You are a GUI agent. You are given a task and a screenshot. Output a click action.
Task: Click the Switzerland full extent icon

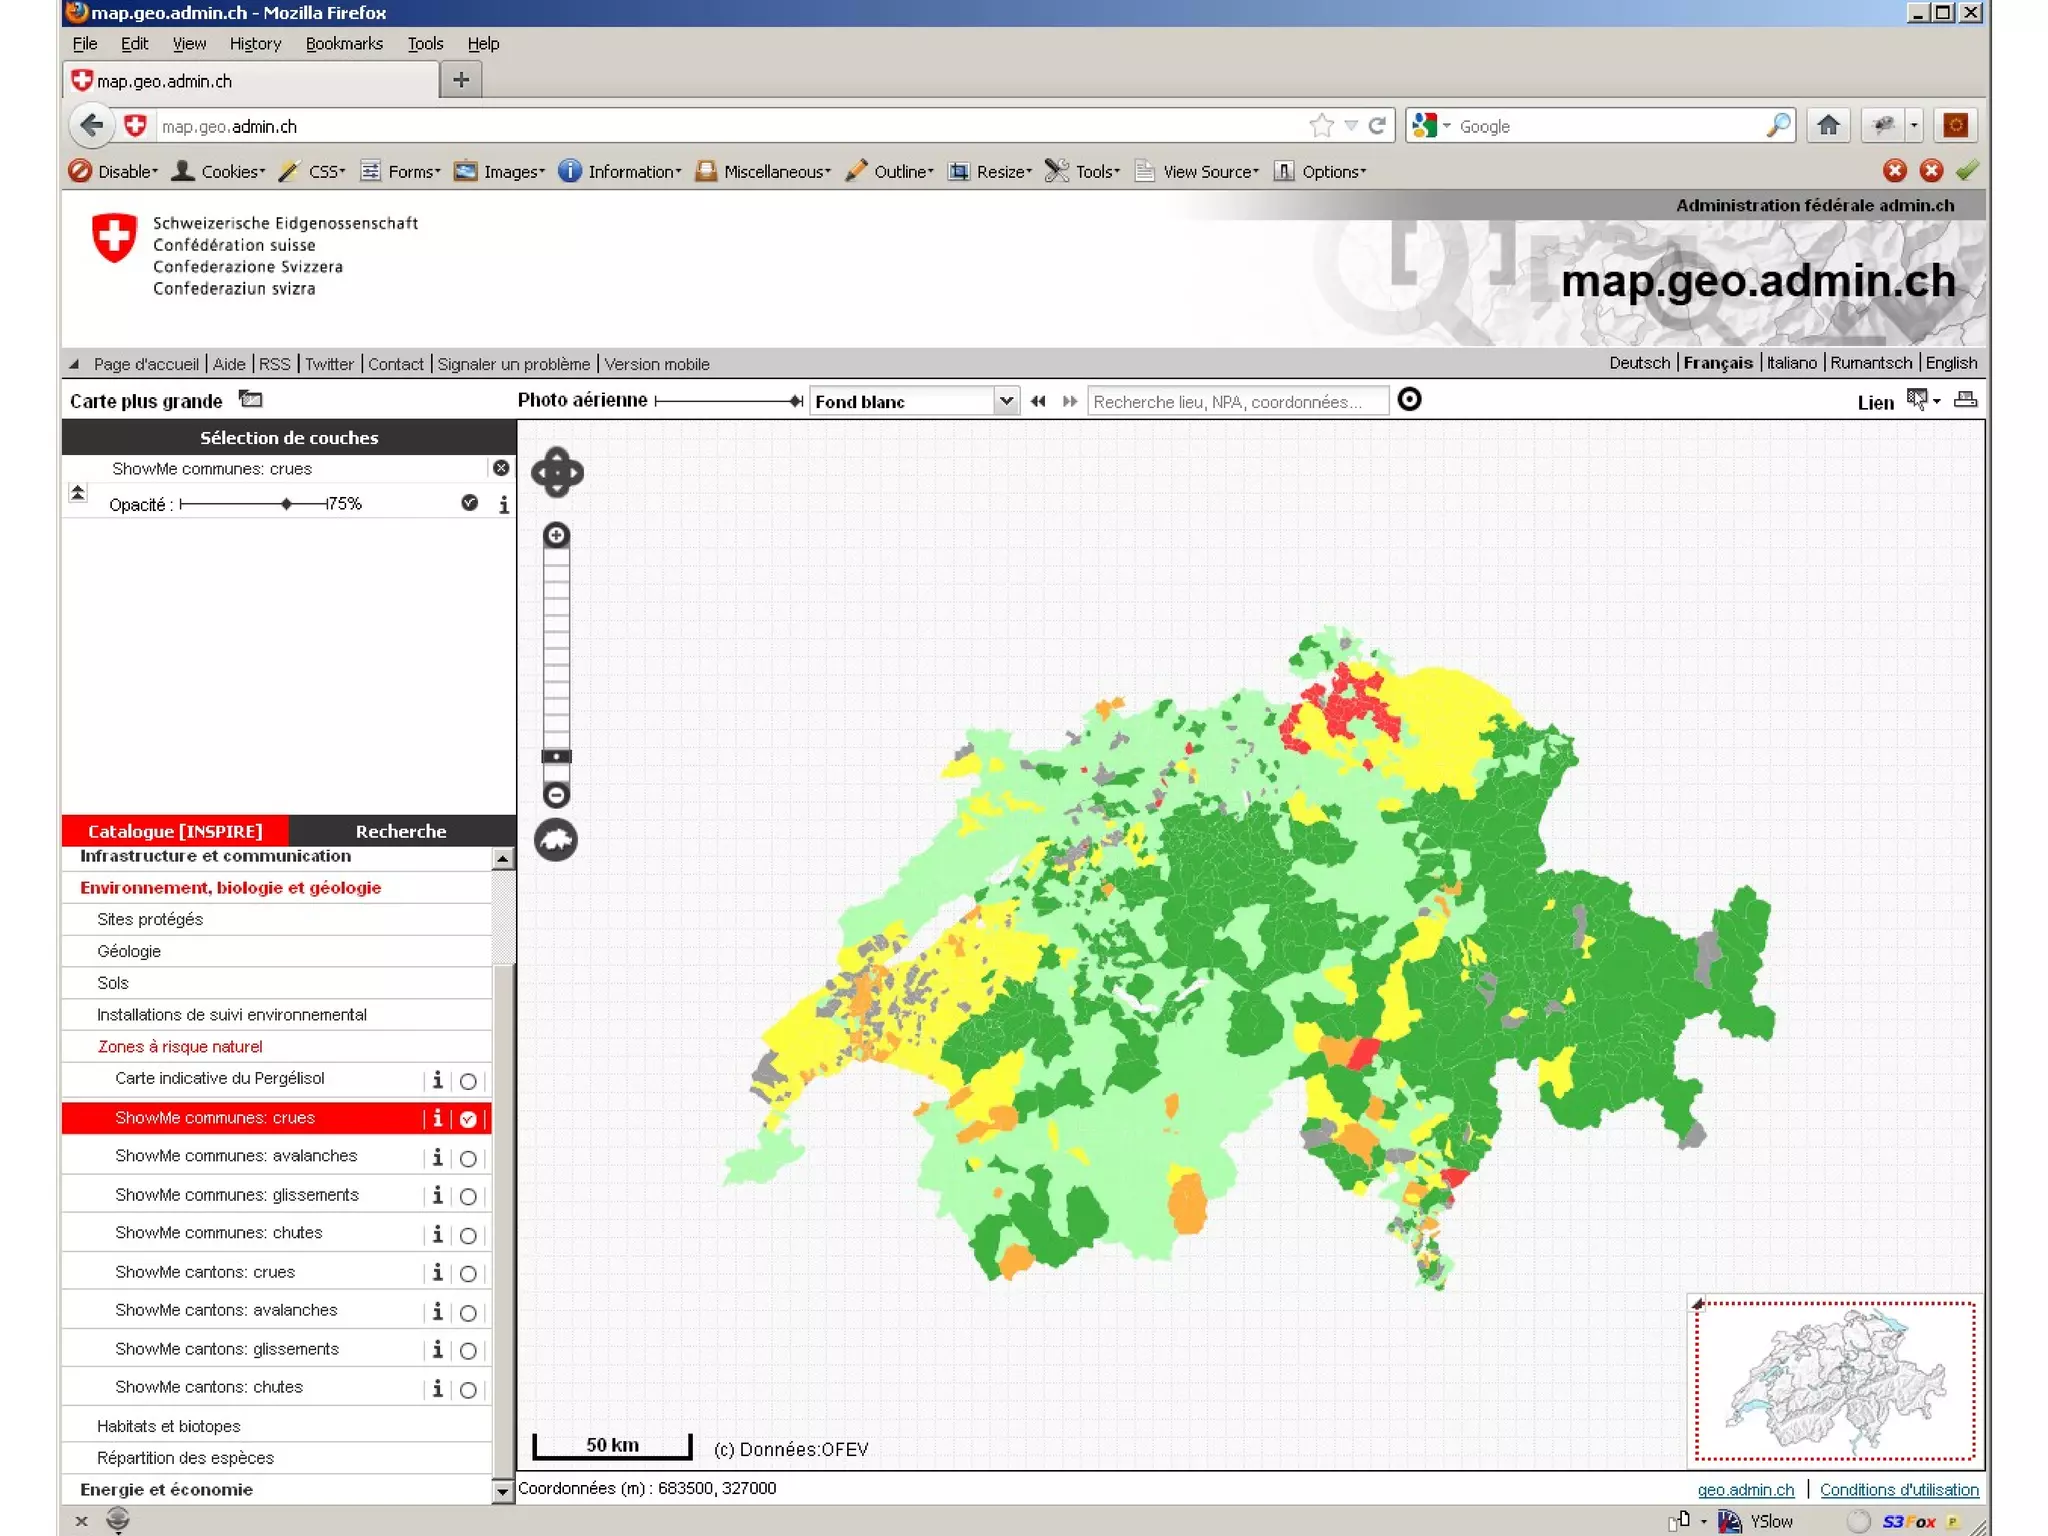(556, 840)
